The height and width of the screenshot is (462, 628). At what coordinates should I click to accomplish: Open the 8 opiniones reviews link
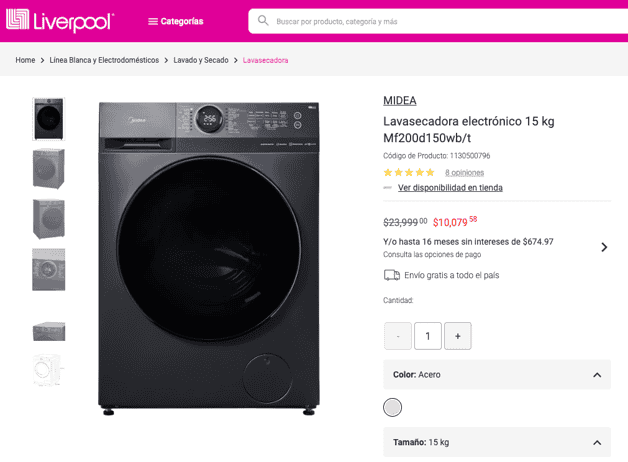pos(464,172)
